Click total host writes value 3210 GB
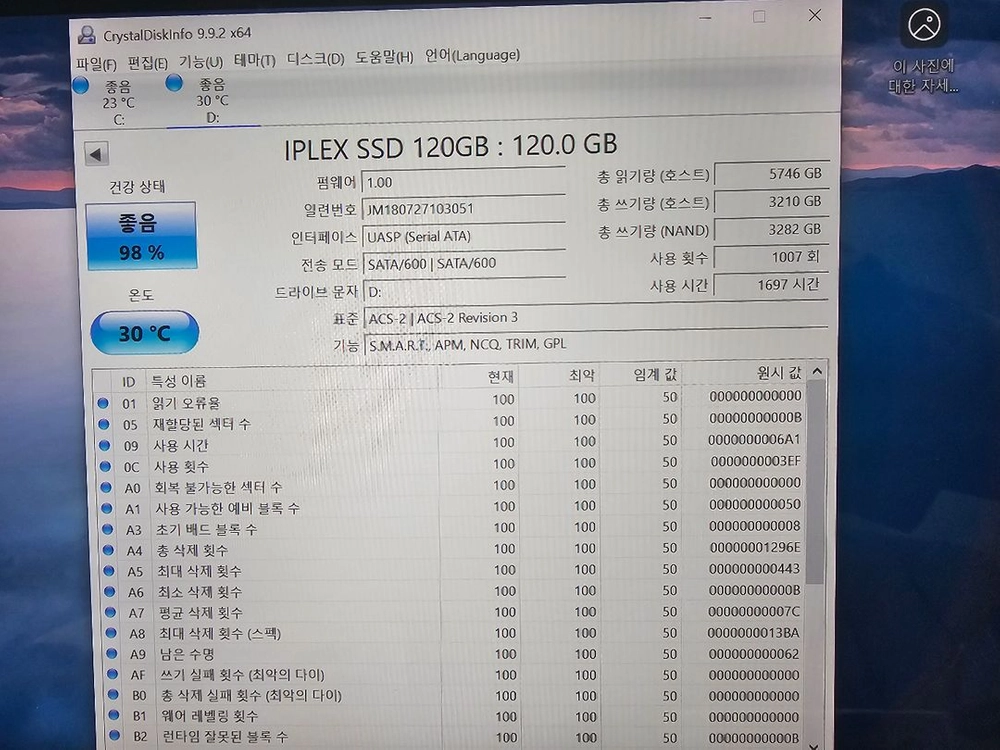The width and height of the screenshot is (1000, 750). [772, 202]
